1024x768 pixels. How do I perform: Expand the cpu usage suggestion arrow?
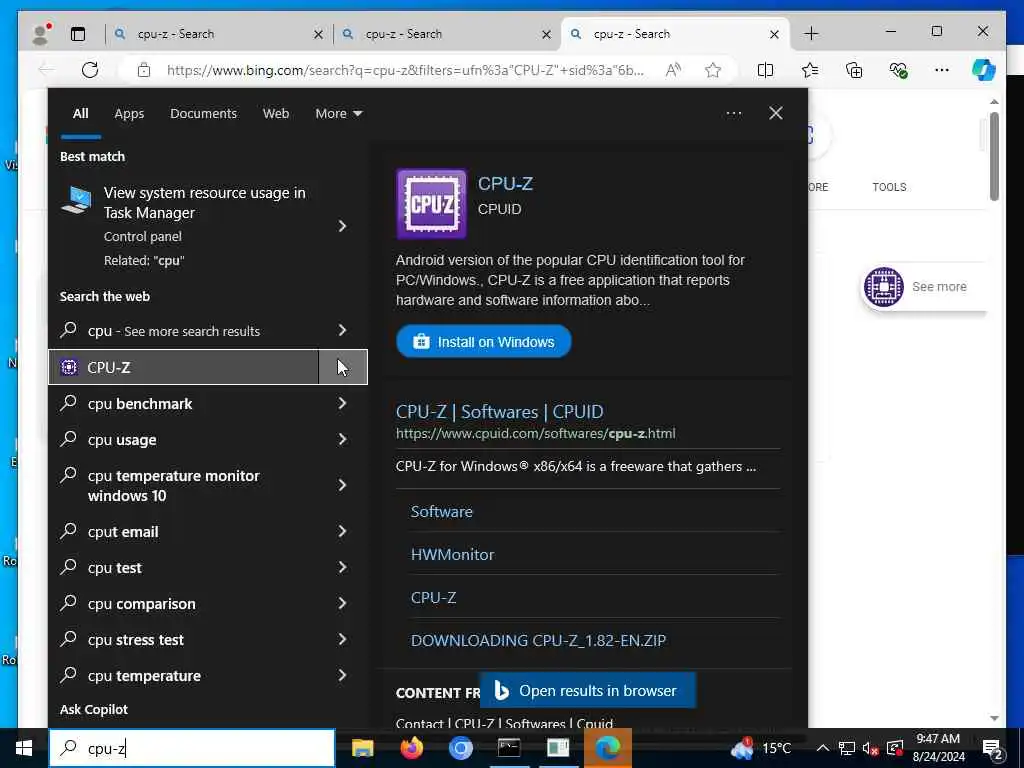(x=342, y=440)
